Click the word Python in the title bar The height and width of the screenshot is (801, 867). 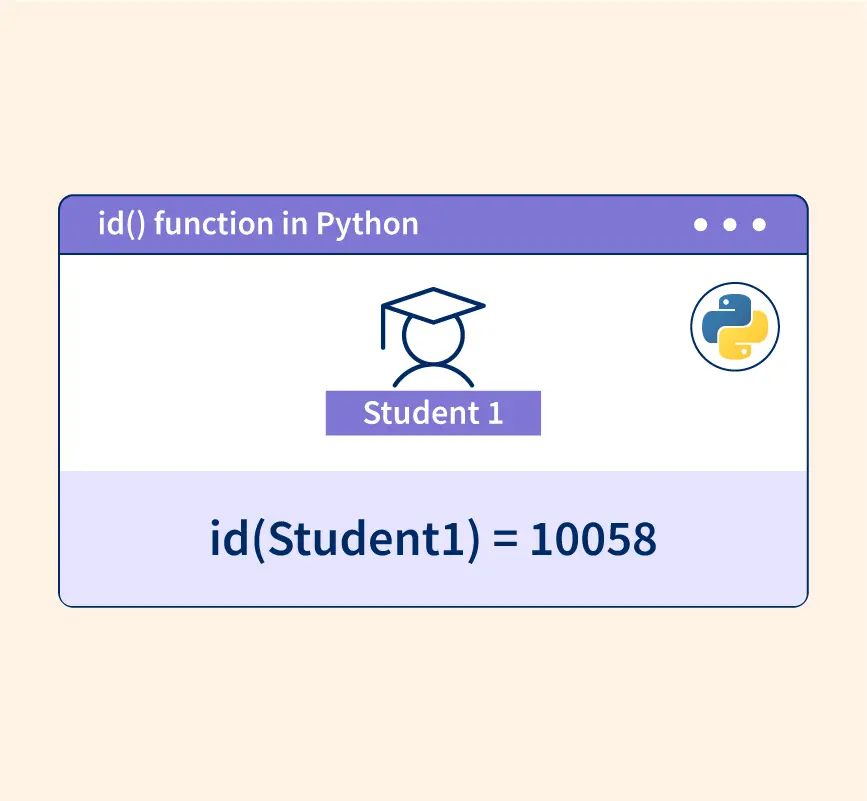point(367,224)
